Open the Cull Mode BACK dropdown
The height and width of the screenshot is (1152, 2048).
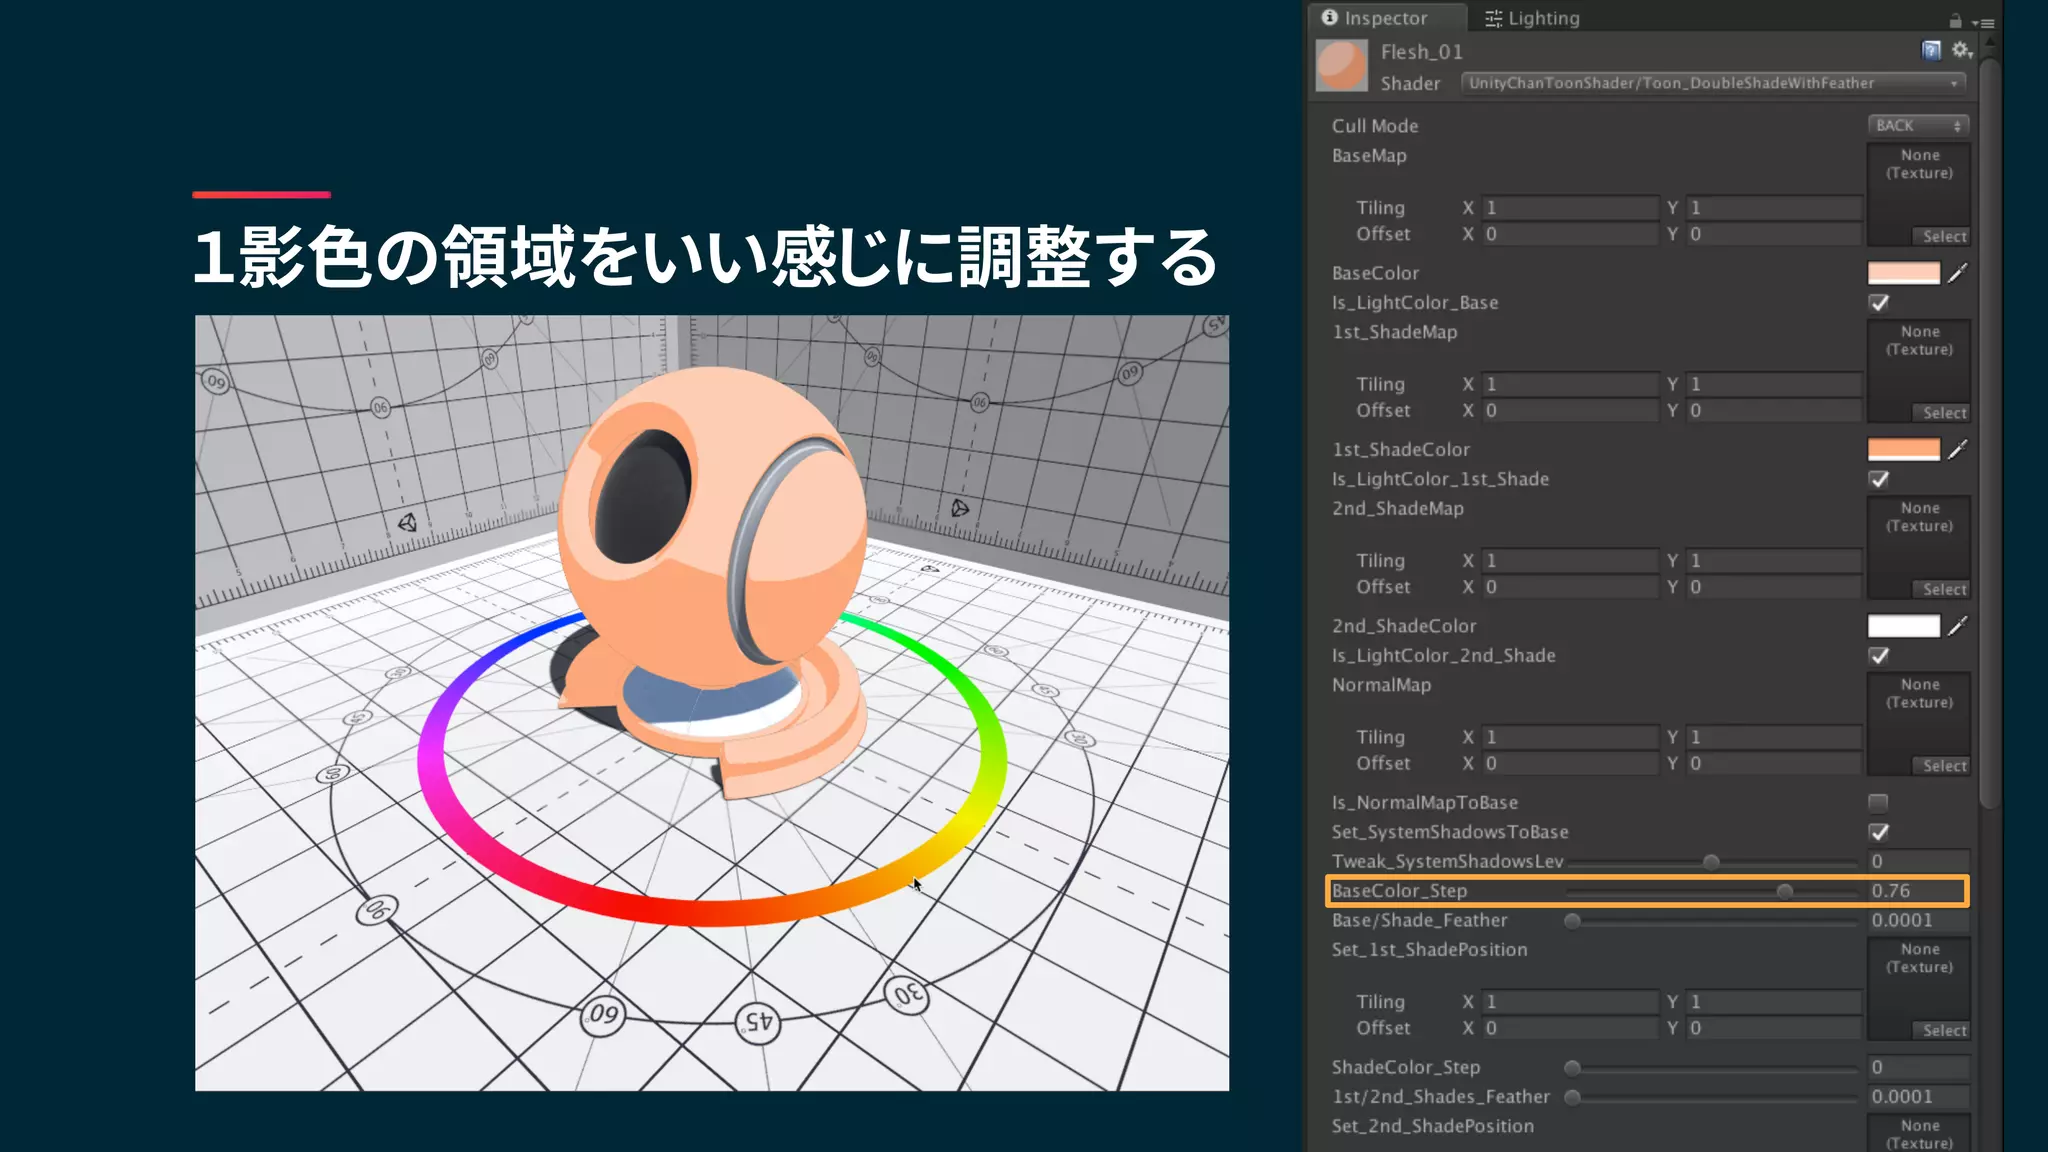1917,126
